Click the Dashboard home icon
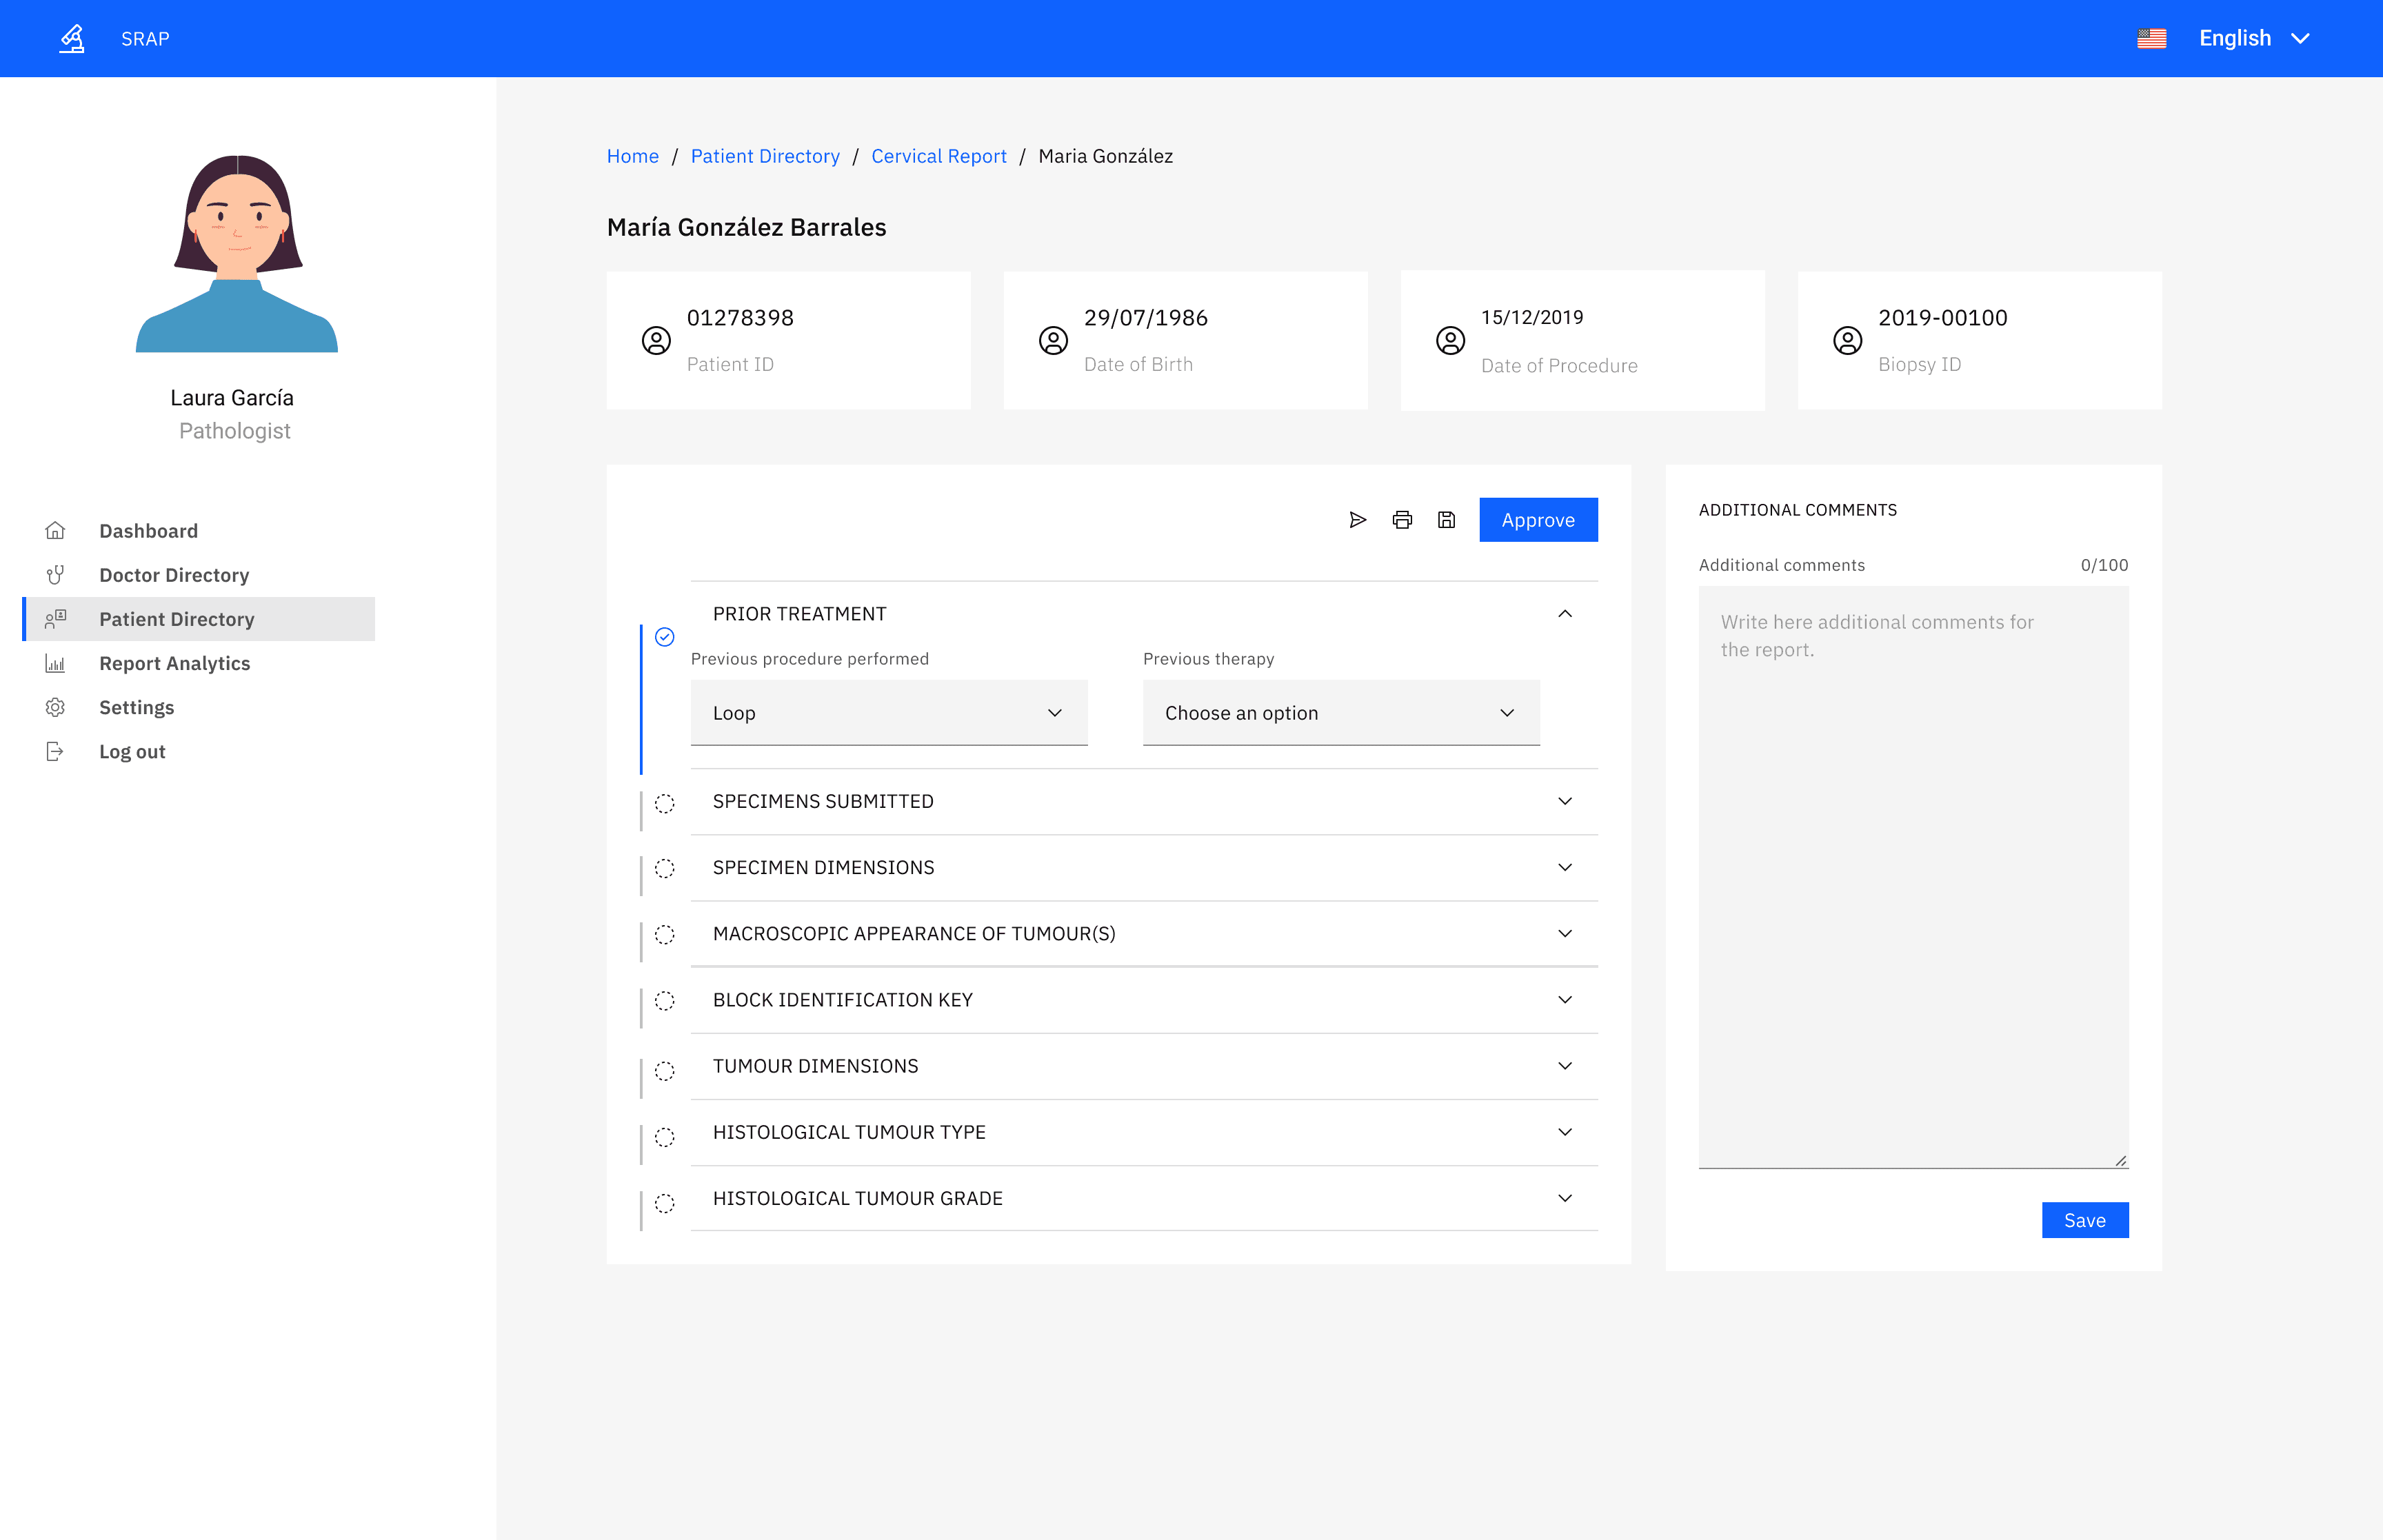2383x1540 pixels. click(55, 530)
